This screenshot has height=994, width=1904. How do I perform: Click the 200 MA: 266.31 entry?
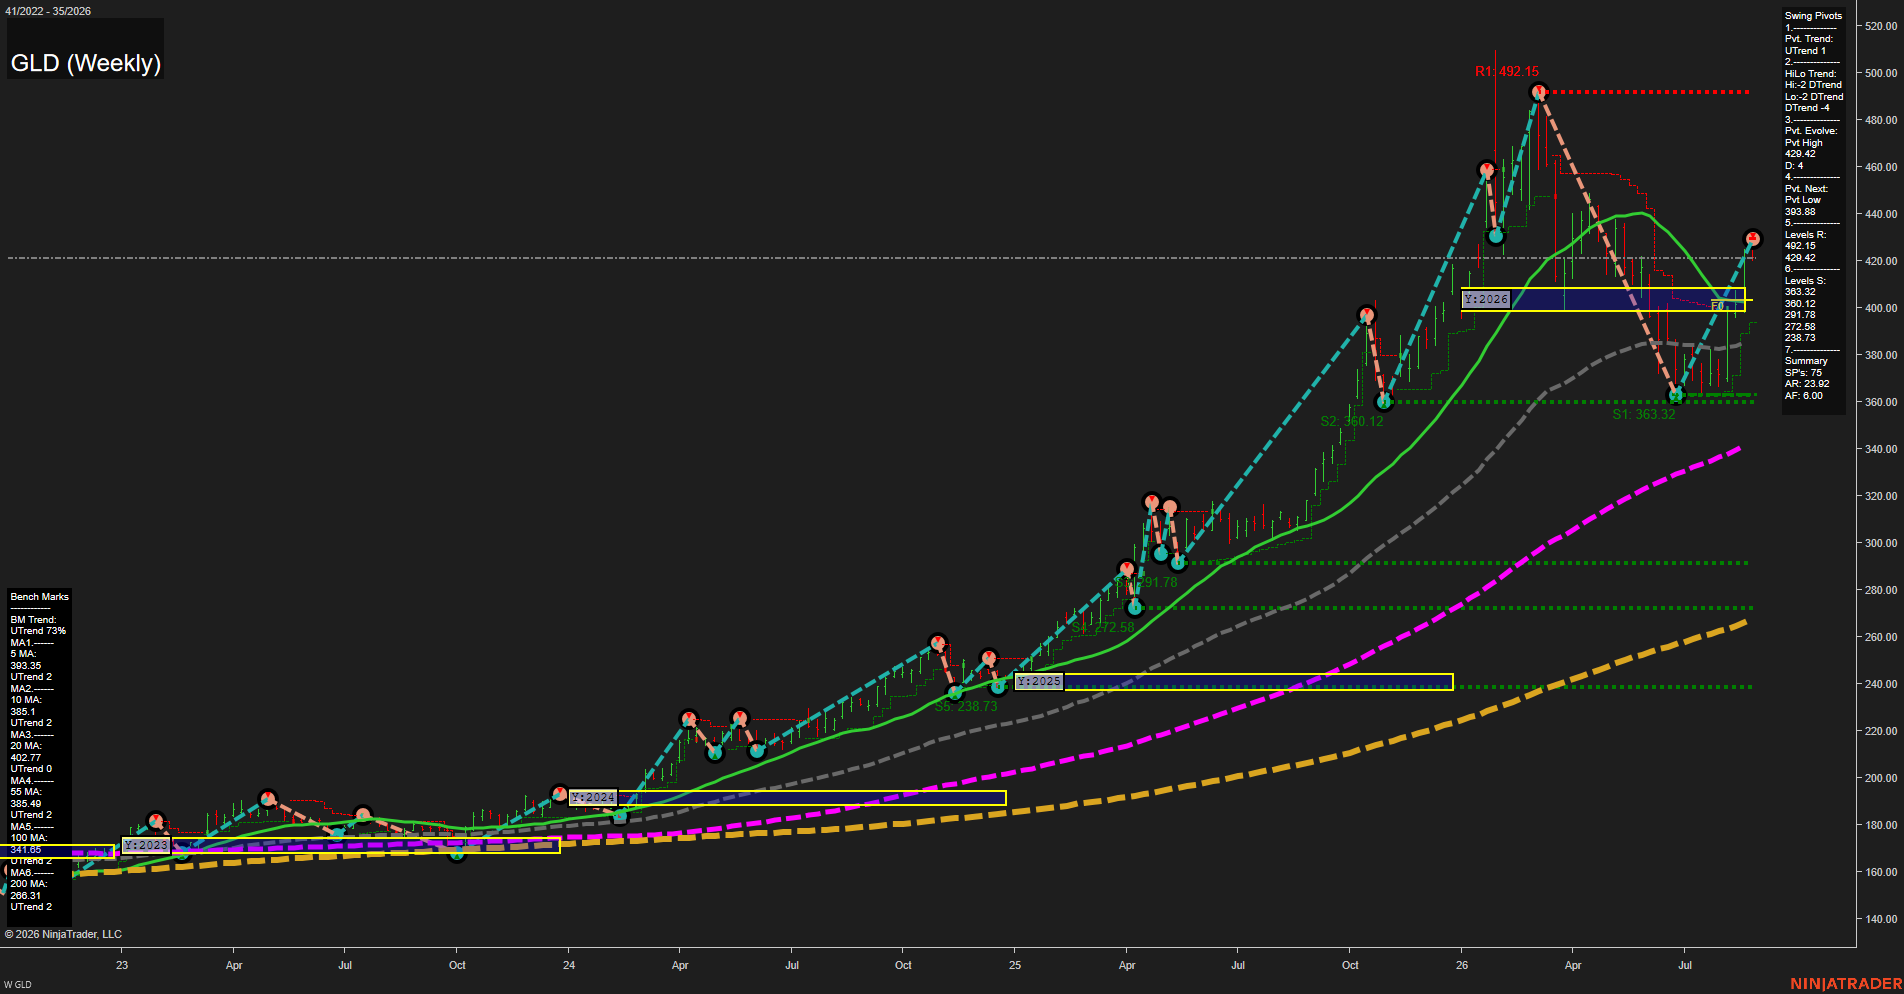[x=29, y=890]
